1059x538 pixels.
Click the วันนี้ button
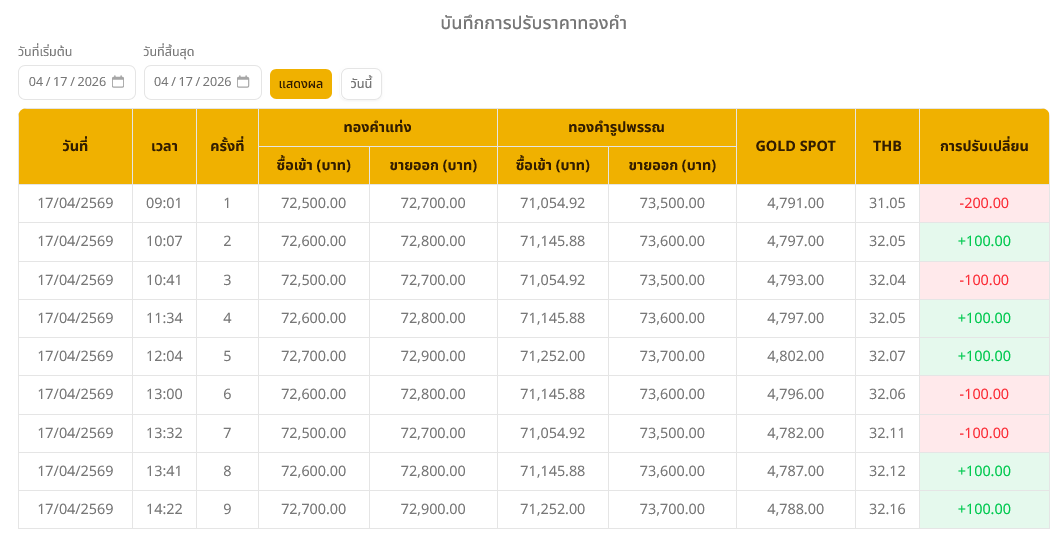click(361, 83)
